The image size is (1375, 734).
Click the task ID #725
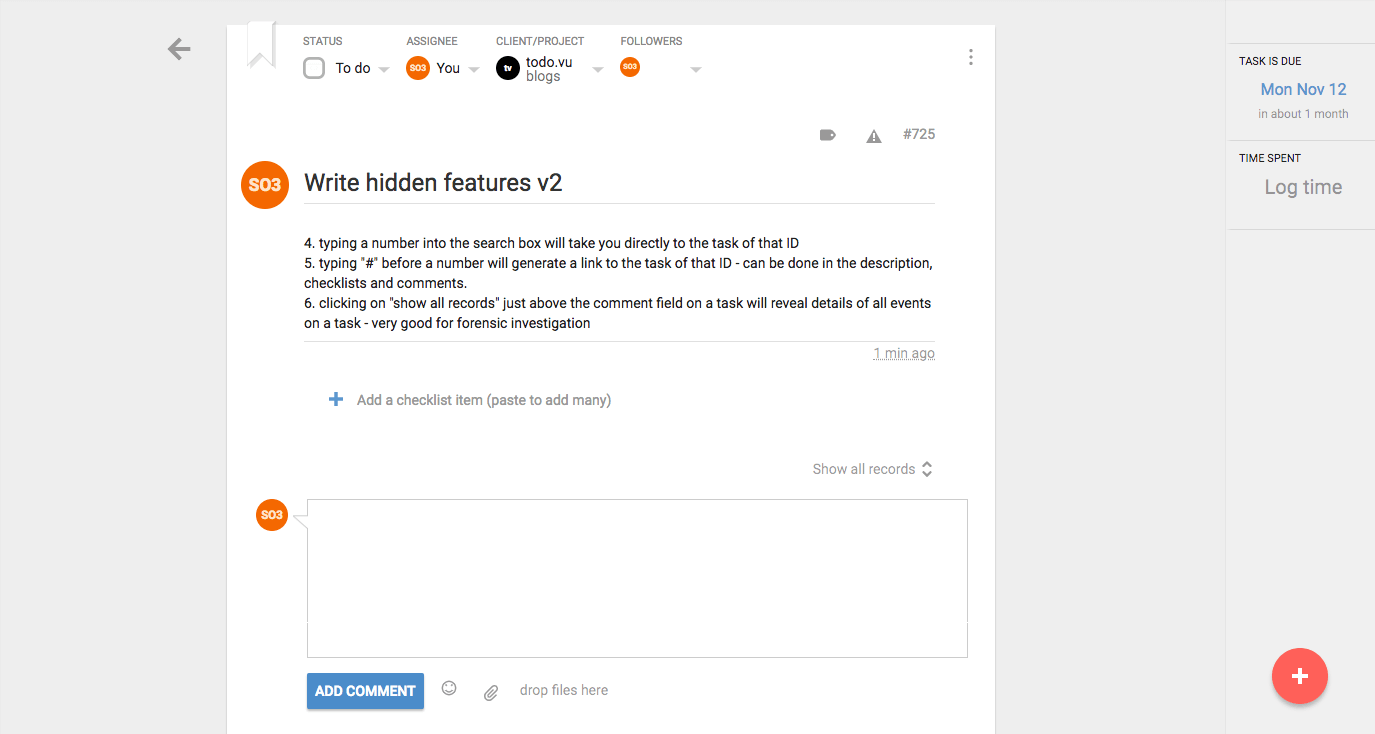919,134
